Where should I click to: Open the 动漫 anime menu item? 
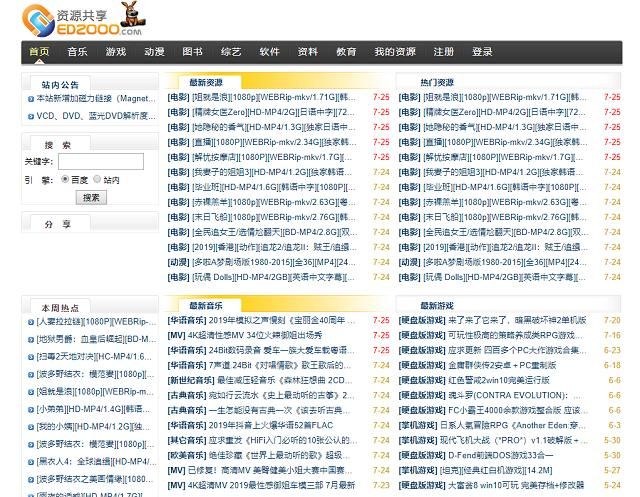pos(154,52)
